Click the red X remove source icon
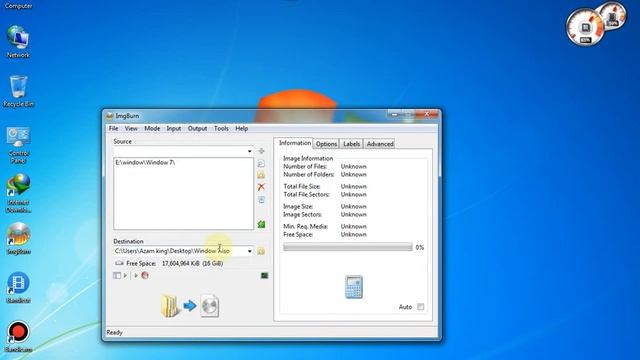This screenshot has width=640, height=360. tap(261, 187)
